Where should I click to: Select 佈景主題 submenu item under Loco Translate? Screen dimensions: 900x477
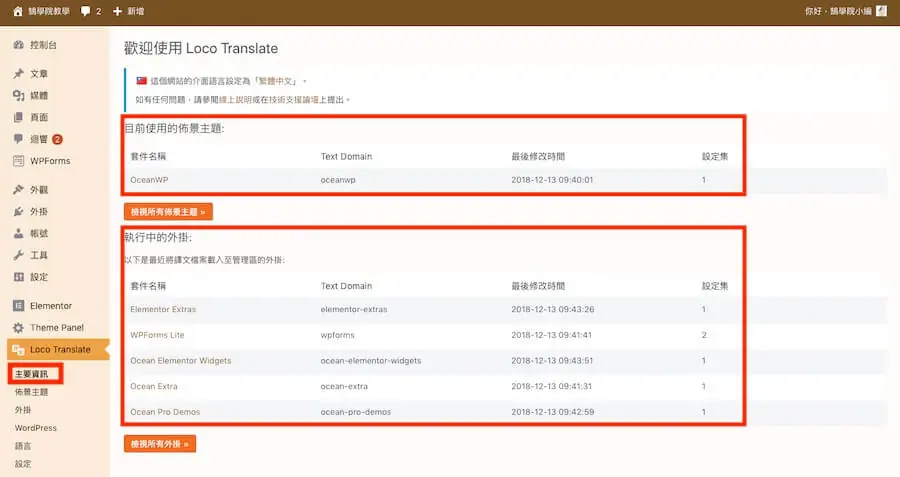pyautogui.click(x=32, y=392)
